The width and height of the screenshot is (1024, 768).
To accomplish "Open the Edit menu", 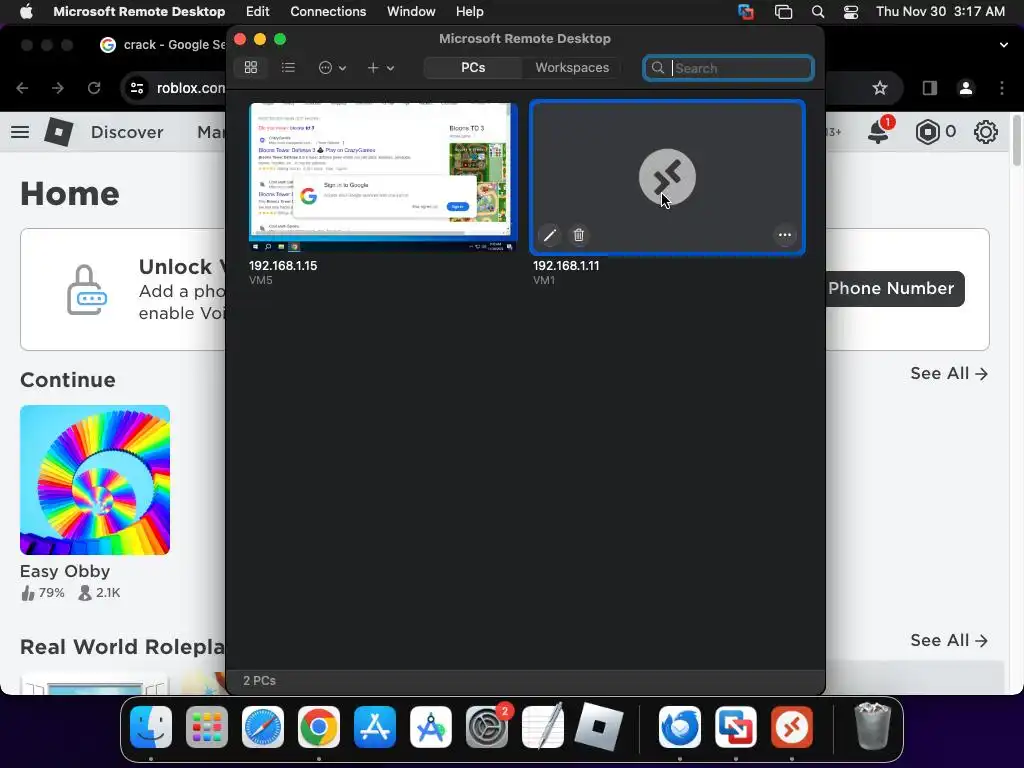I will [x=257, y=11].
